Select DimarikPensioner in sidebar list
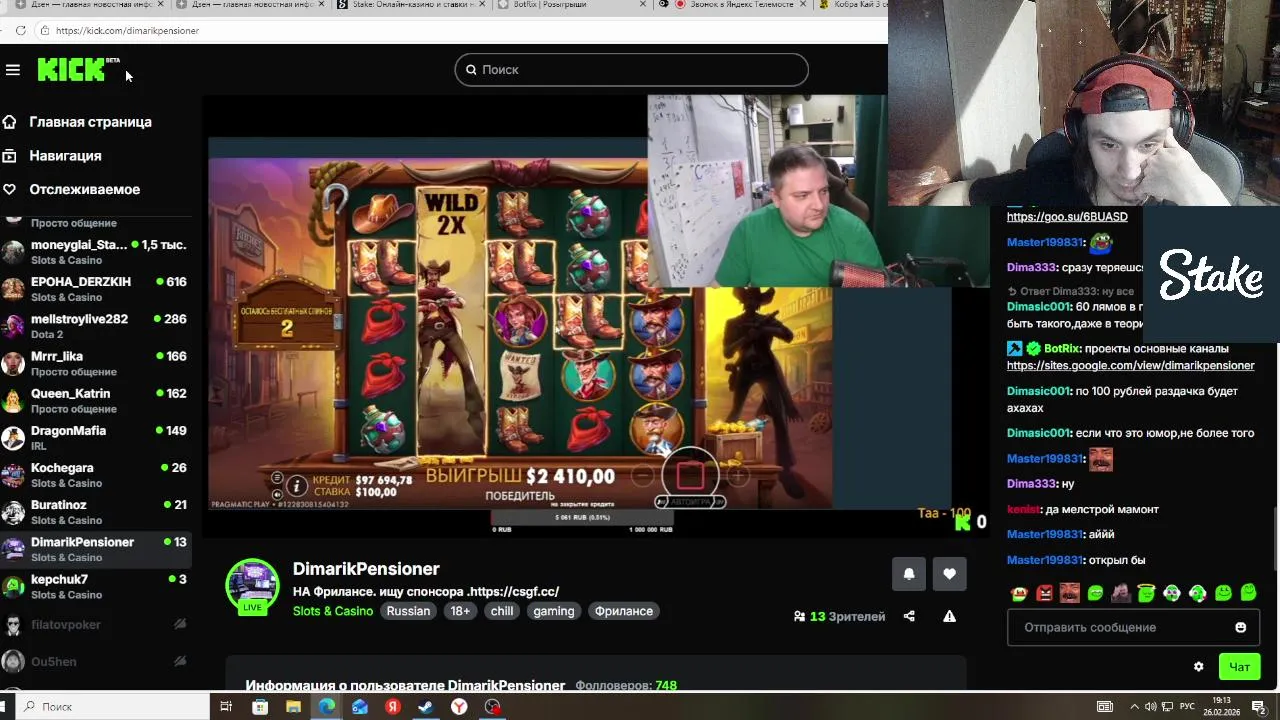This screenshot has height=720, width=1280. click(x=95, y=549)
